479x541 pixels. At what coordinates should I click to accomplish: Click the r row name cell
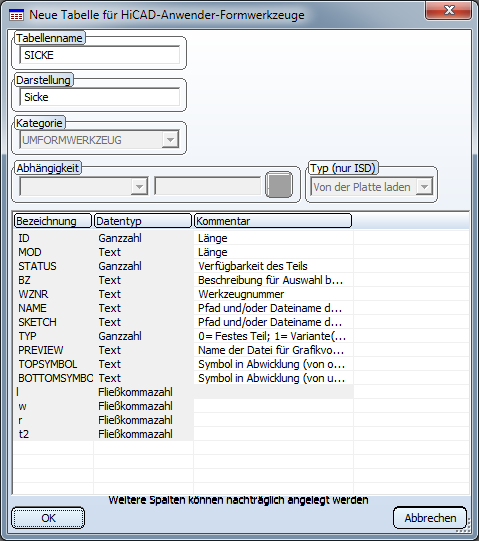[x=53, y=420]
